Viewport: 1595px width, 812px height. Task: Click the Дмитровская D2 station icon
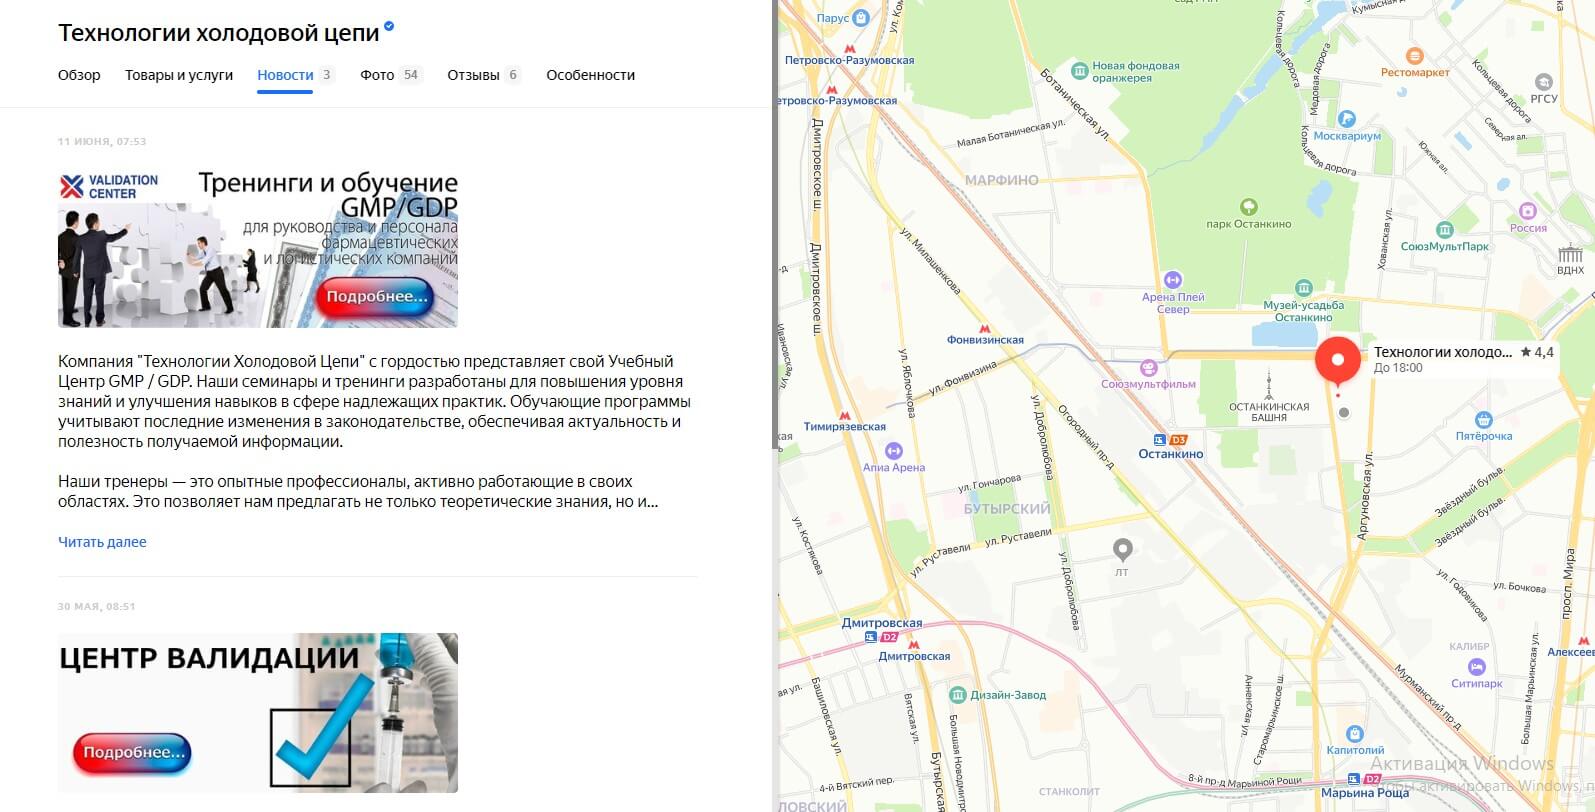coord(882,637)
